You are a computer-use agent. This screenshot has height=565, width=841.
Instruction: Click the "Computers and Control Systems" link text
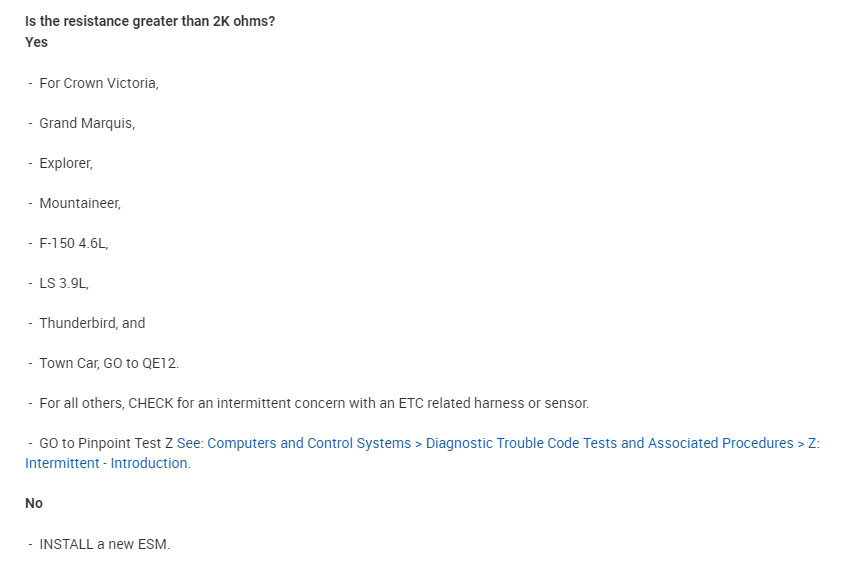pyautogui.click(x=309, y=443)
